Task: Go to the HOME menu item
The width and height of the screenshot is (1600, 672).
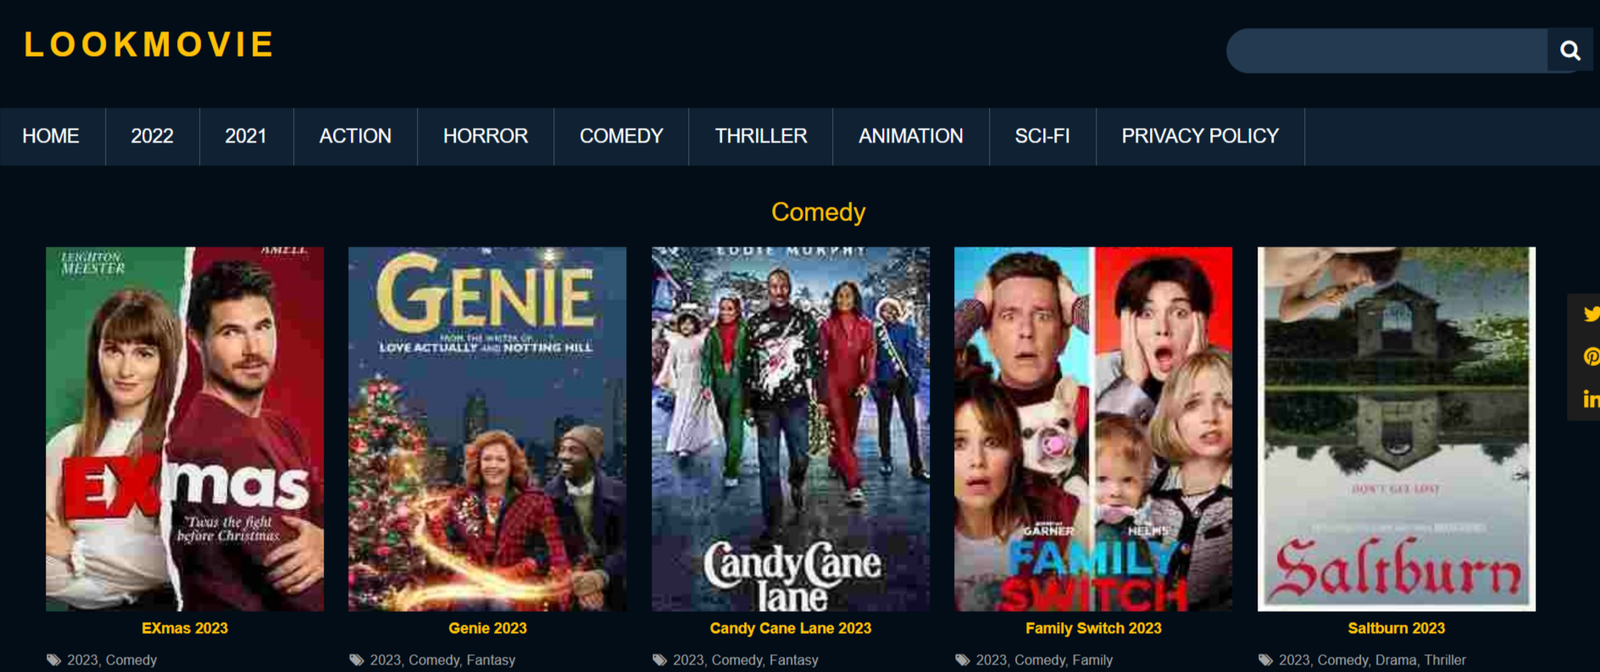Action: tap(51, 136)
